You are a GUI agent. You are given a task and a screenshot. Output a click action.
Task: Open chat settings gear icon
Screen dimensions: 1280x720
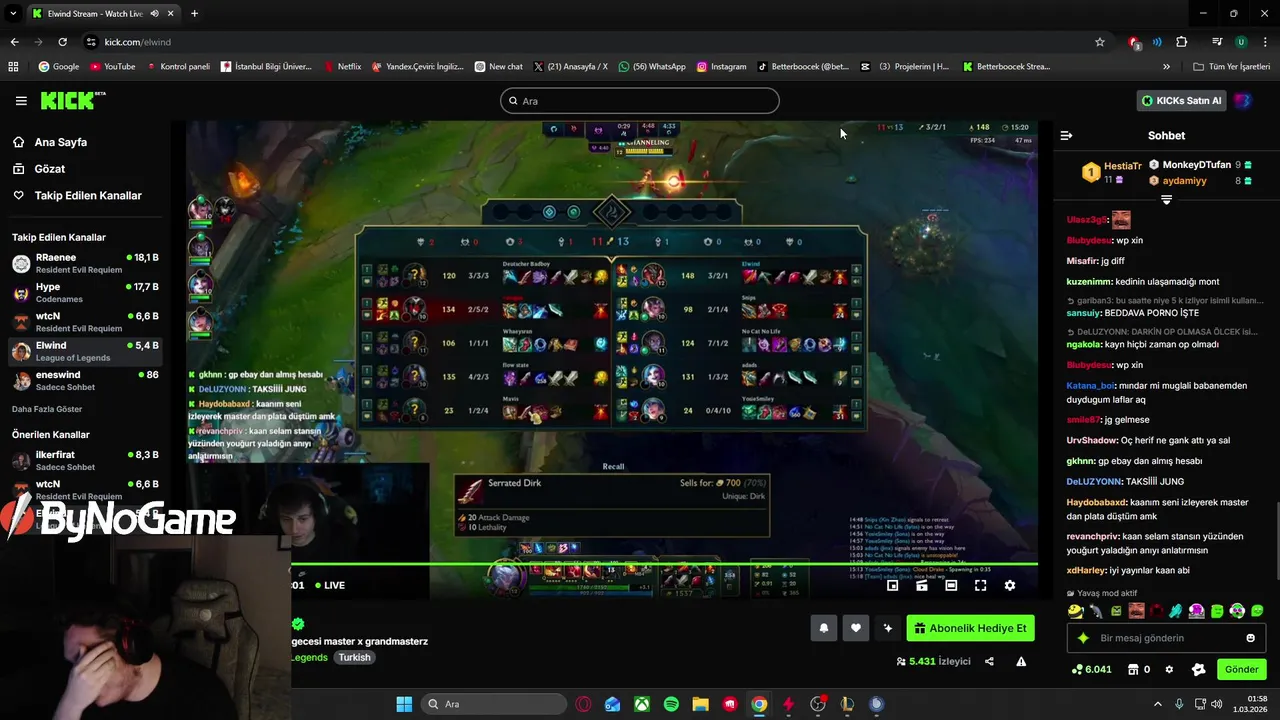coord(1169,669)
